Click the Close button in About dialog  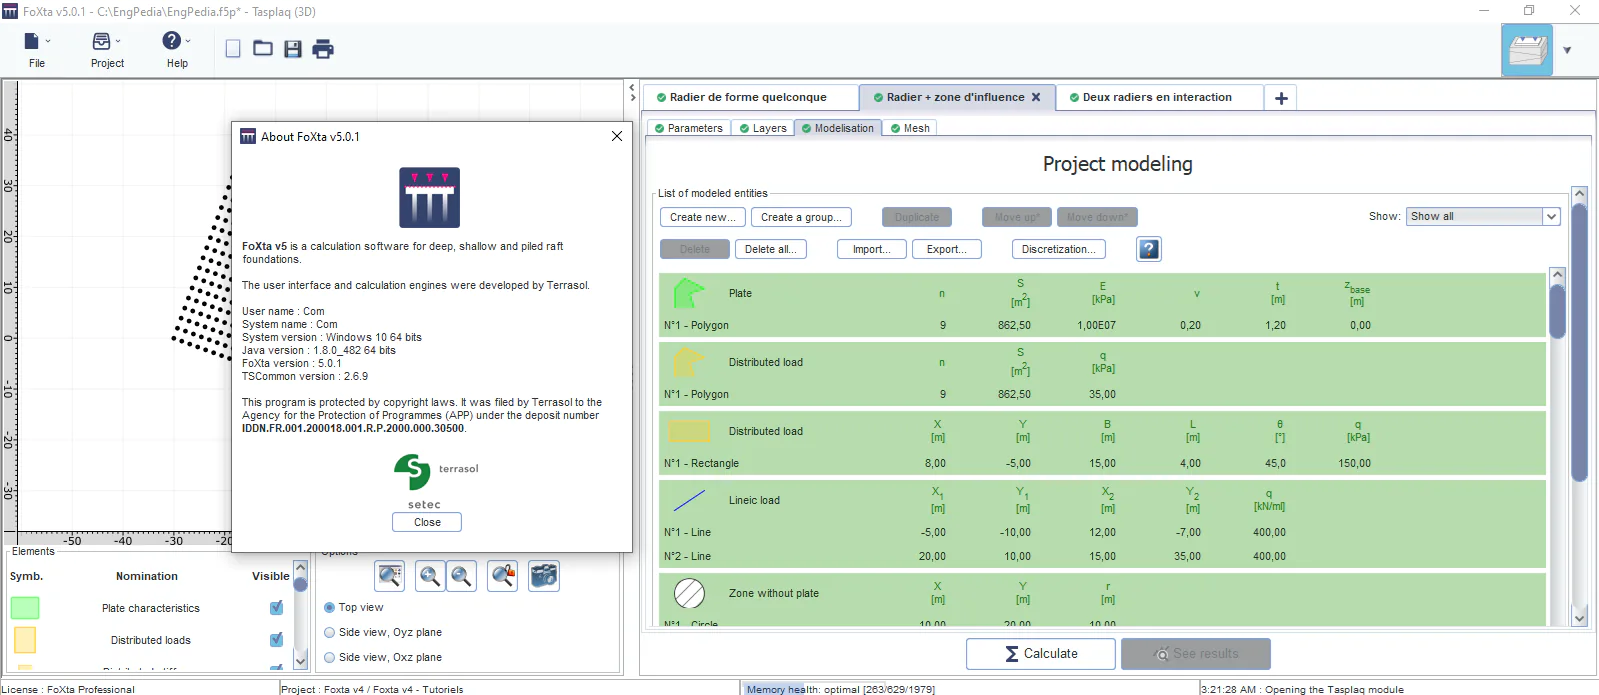click(x=427, y=522)
